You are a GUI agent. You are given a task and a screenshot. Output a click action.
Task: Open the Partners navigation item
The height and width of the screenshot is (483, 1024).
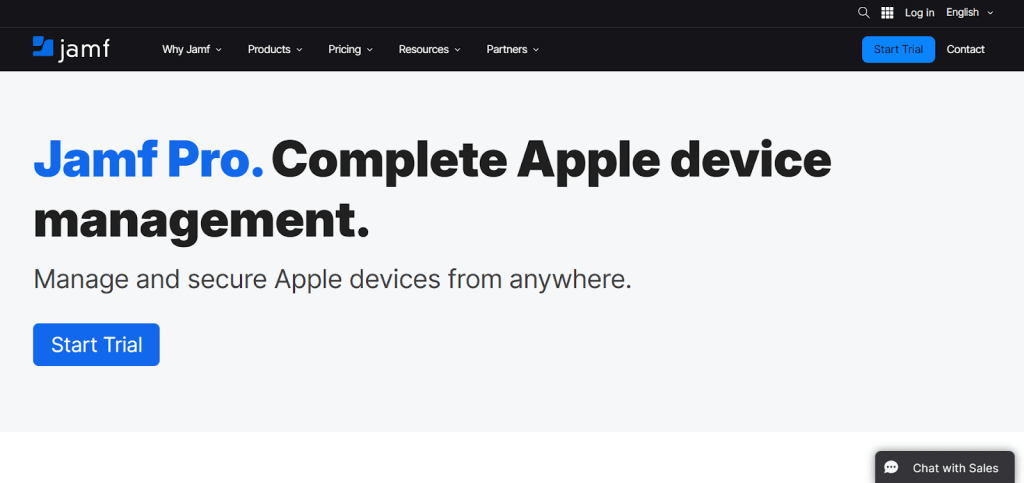[506, 49]
